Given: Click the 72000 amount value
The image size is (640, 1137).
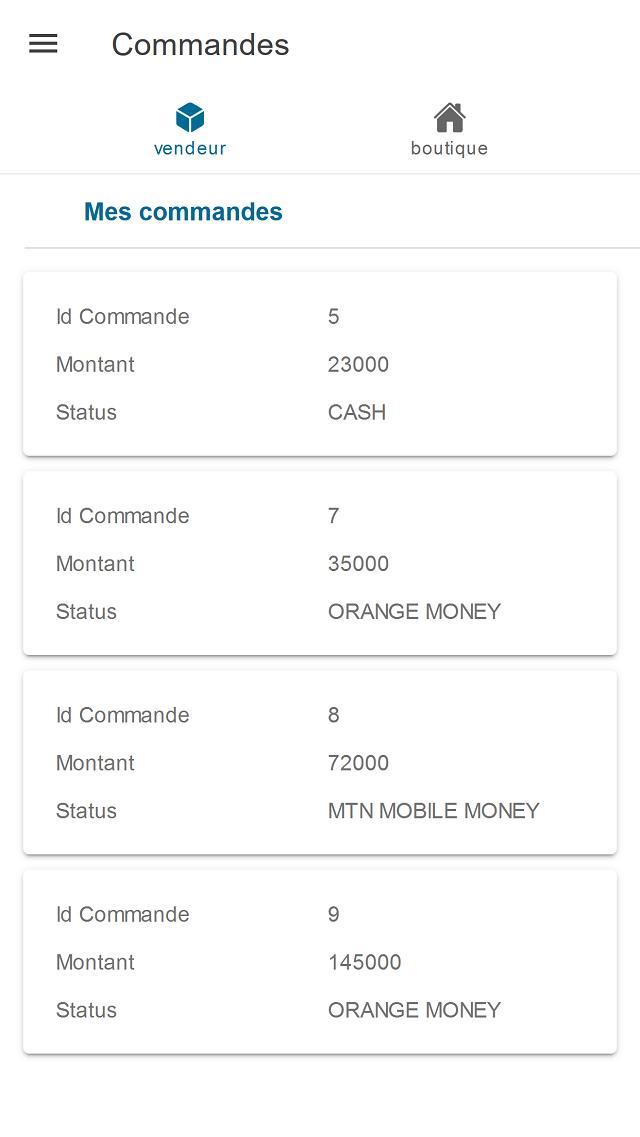Looking at the screenshot, I should pyautogui.click(x=358, y=763).
